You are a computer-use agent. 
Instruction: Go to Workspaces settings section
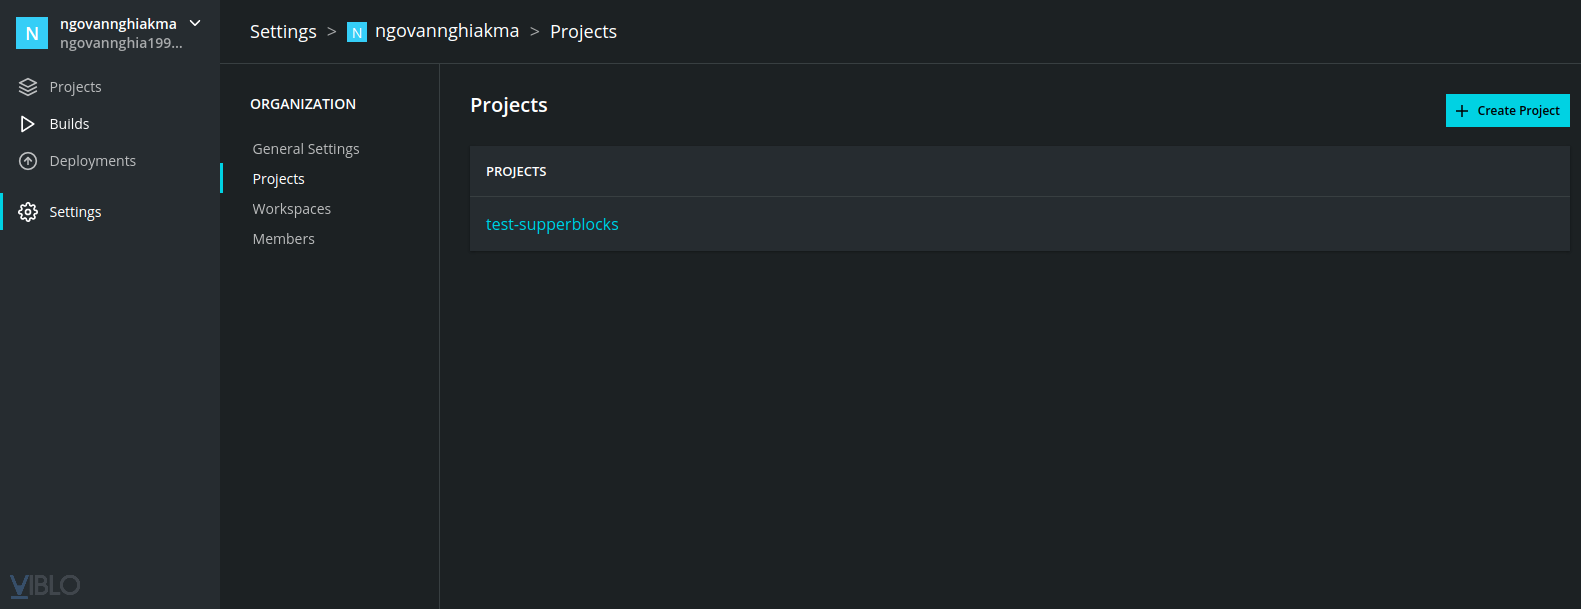point(292,209)
